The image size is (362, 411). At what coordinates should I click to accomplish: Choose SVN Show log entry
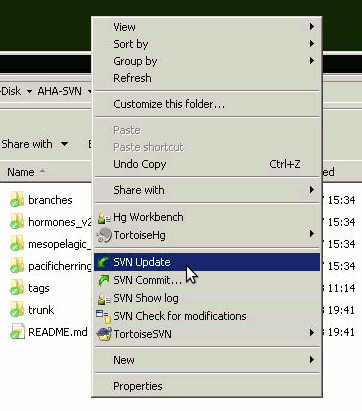pyautogui.click(x=207, y=298)
